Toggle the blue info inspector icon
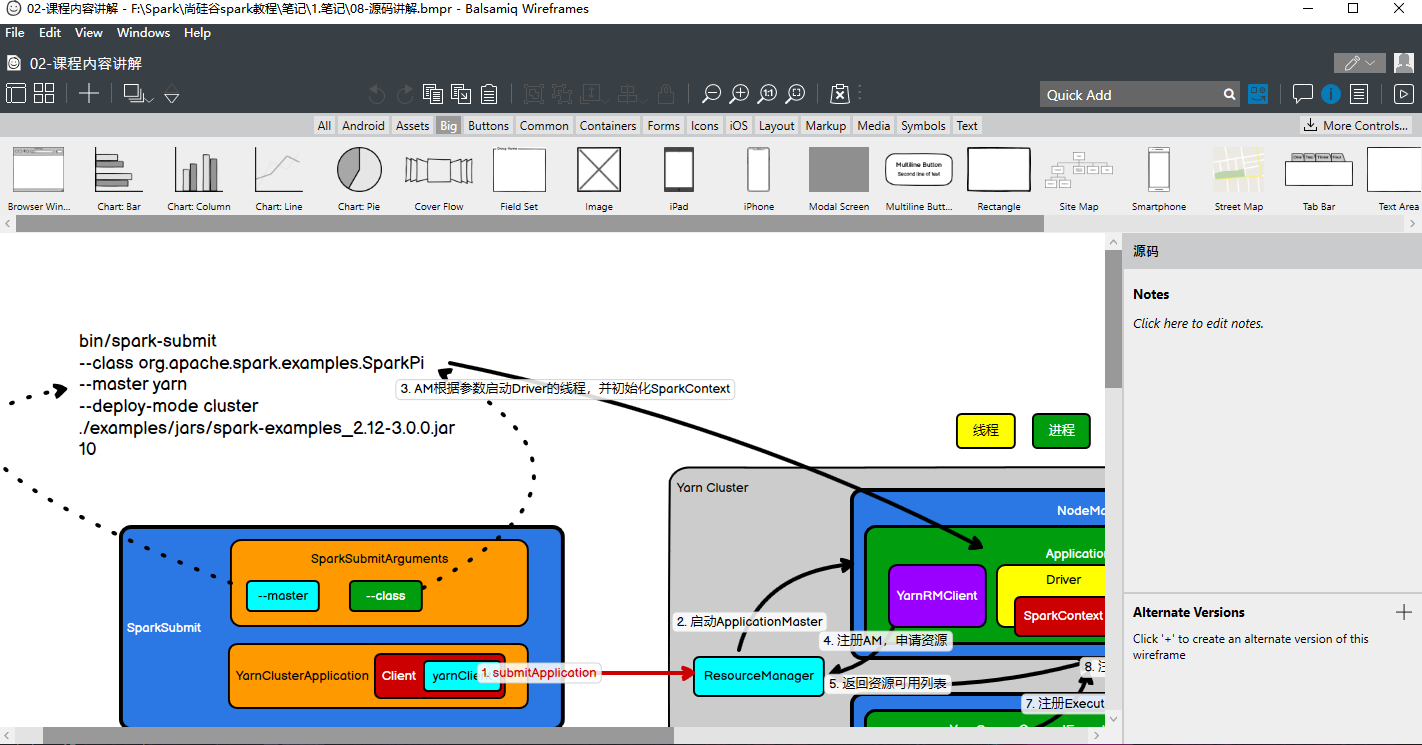 [x=1330, y=94]
